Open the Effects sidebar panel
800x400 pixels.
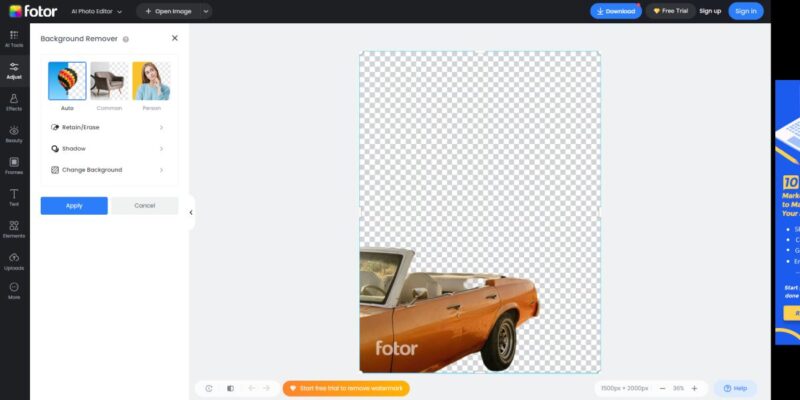[x=14, y=102]
